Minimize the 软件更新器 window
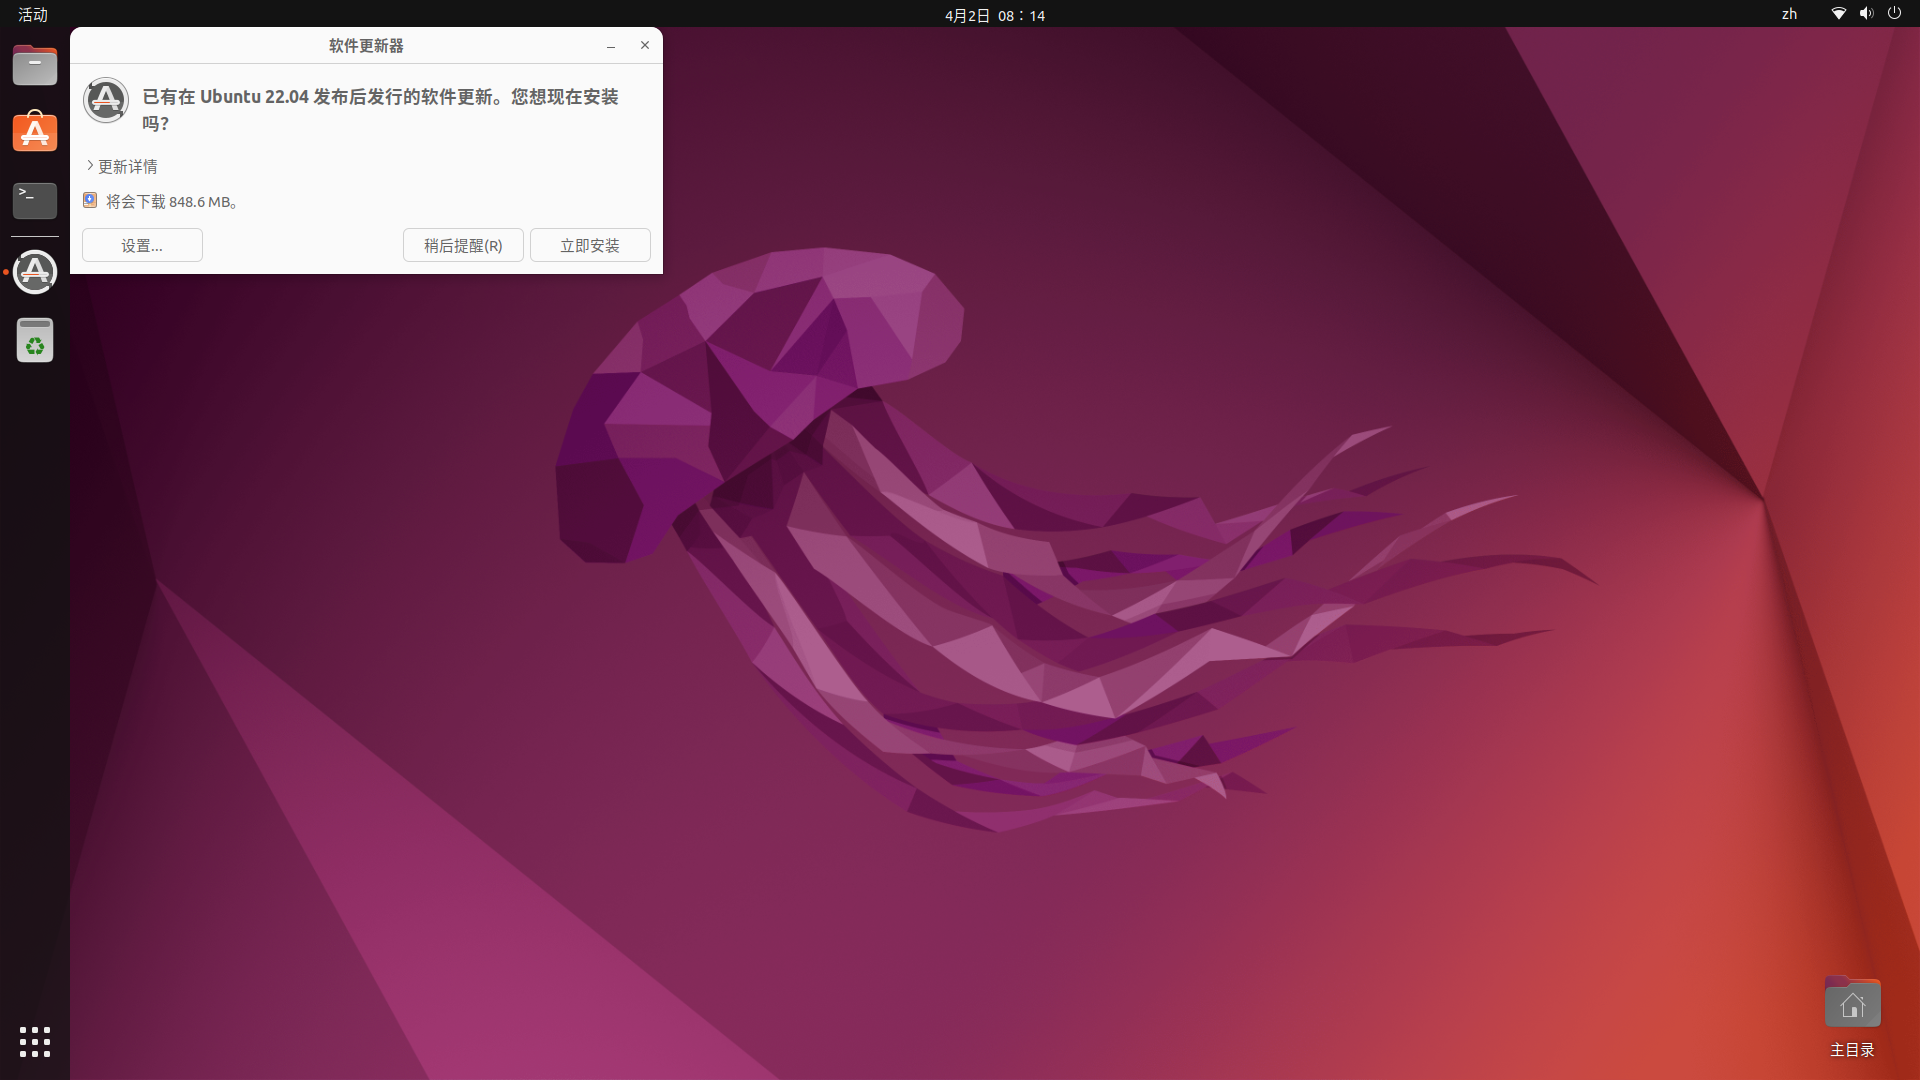 pyautogui.click(x=610, y=46)
